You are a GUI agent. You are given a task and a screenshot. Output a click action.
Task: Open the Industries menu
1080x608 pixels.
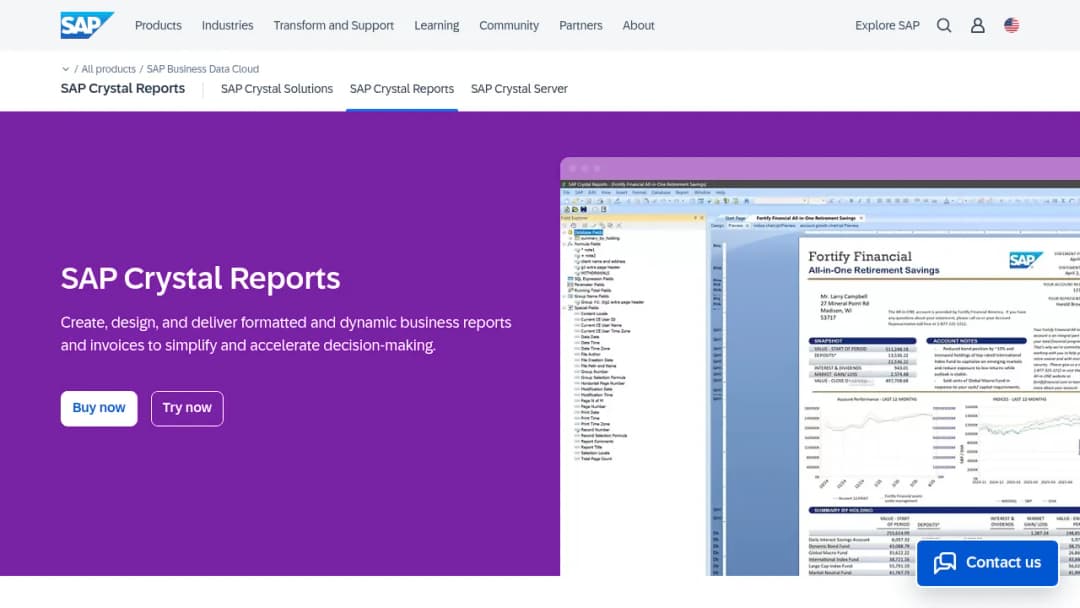pyautogui.click(x=227, y=25)
